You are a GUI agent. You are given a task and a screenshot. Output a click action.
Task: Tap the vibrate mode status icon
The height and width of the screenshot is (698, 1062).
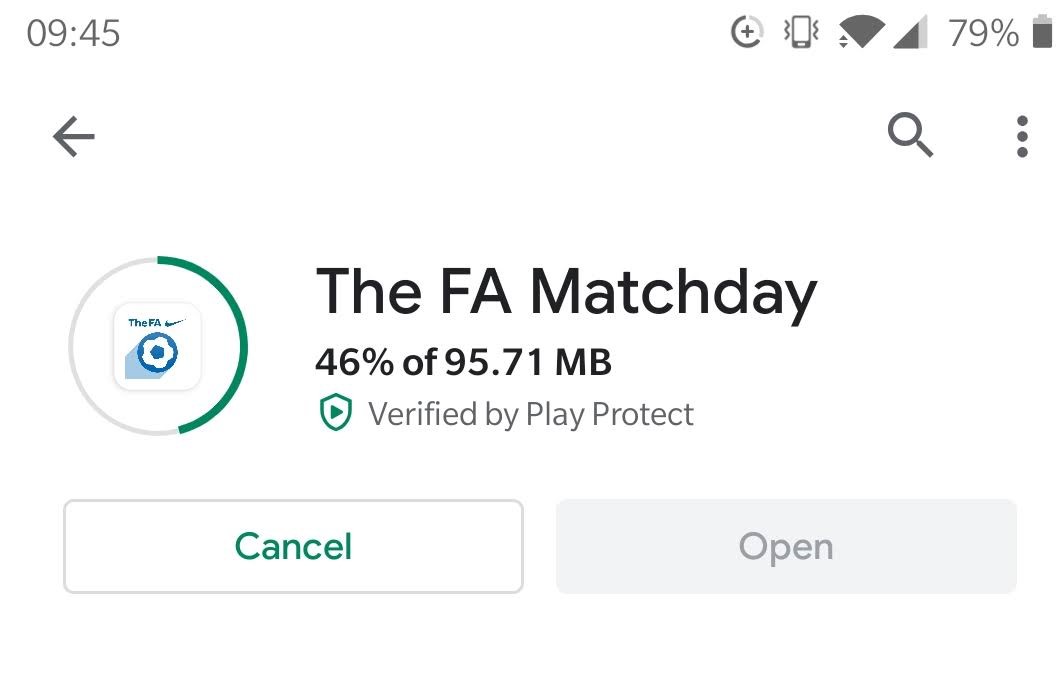click(801, 32)
